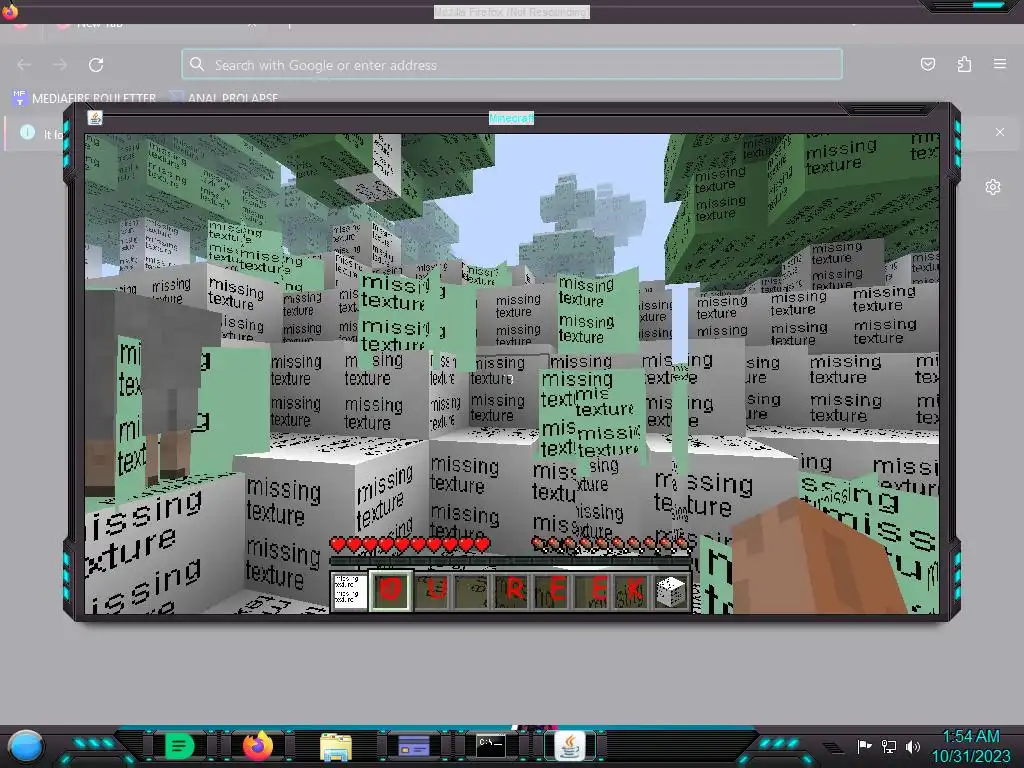This screenshot has width=1024, height=768.
Task: Open the purple card app on taskbar
Action: [414, 746]
